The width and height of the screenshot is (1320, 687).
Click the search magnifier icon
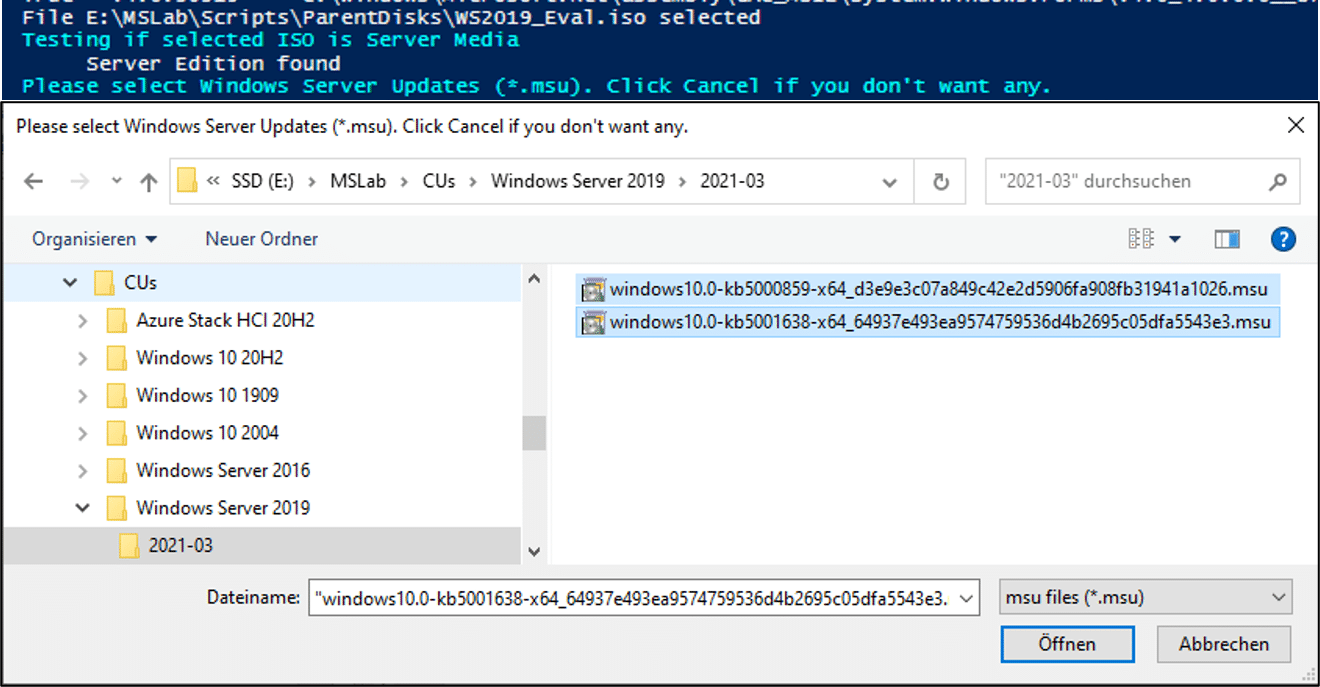pos(1277,182)
